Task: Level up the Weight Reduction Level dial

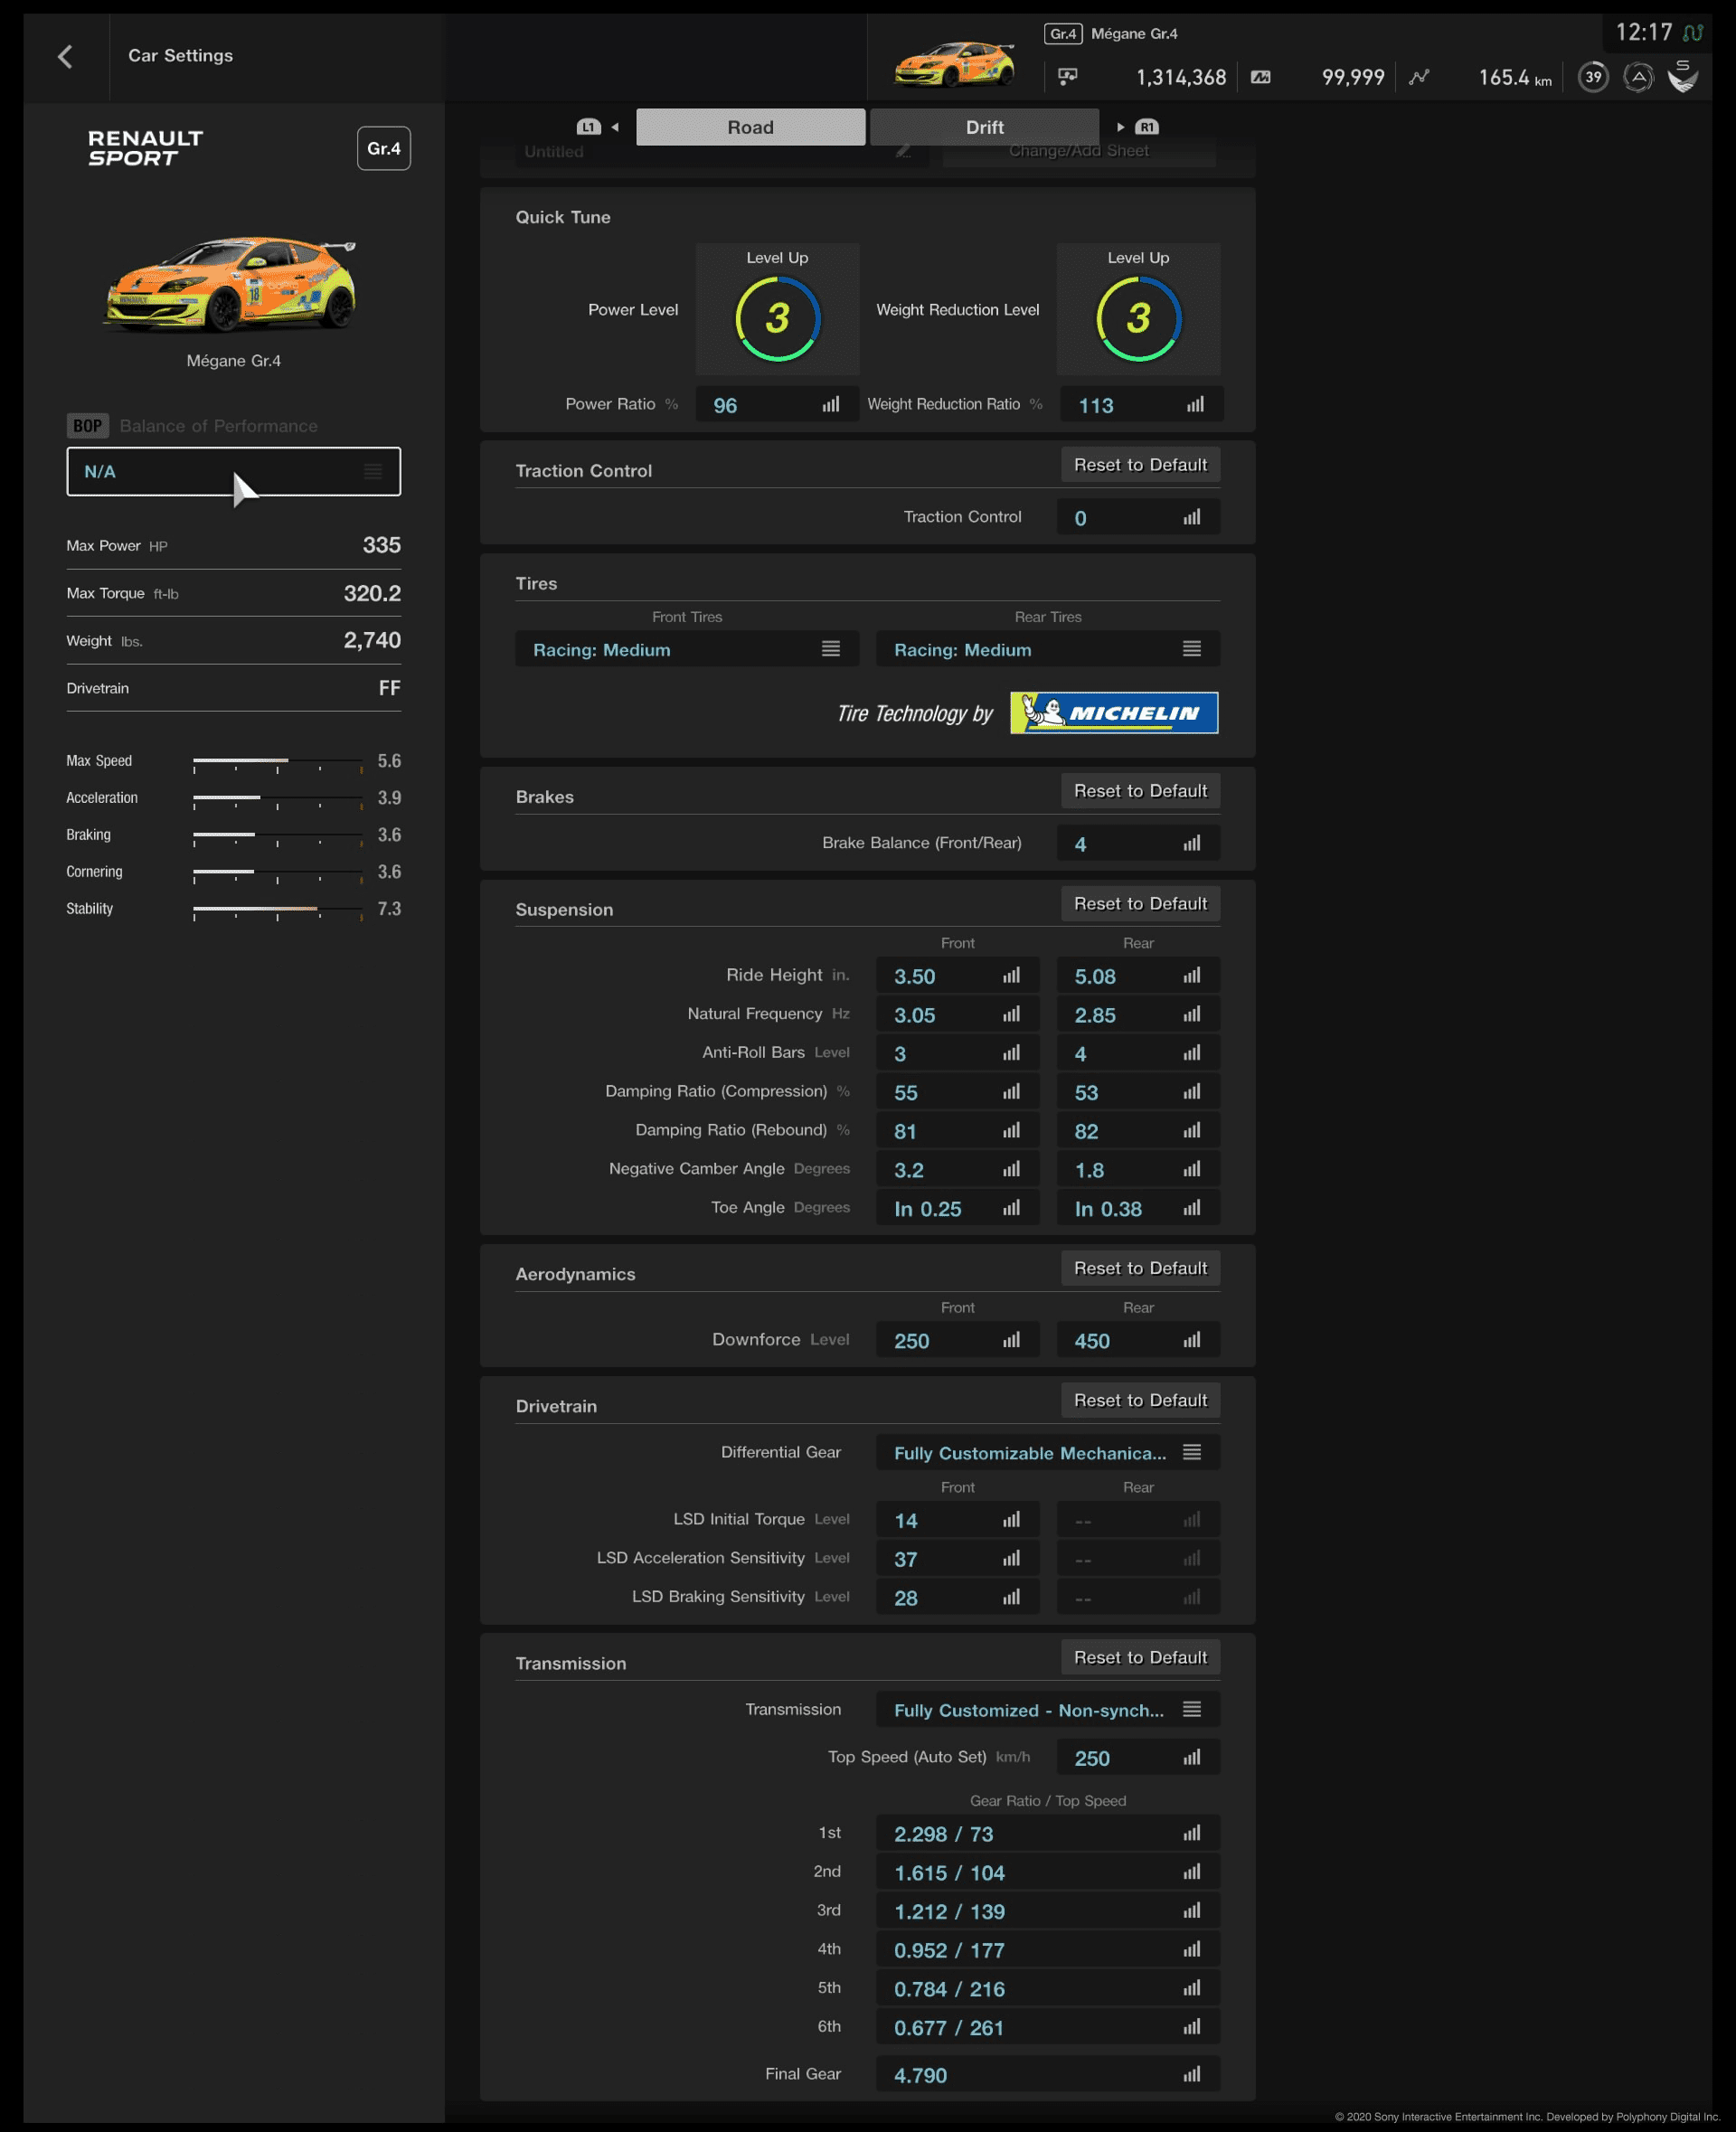Action: (x=1138, y=309)
